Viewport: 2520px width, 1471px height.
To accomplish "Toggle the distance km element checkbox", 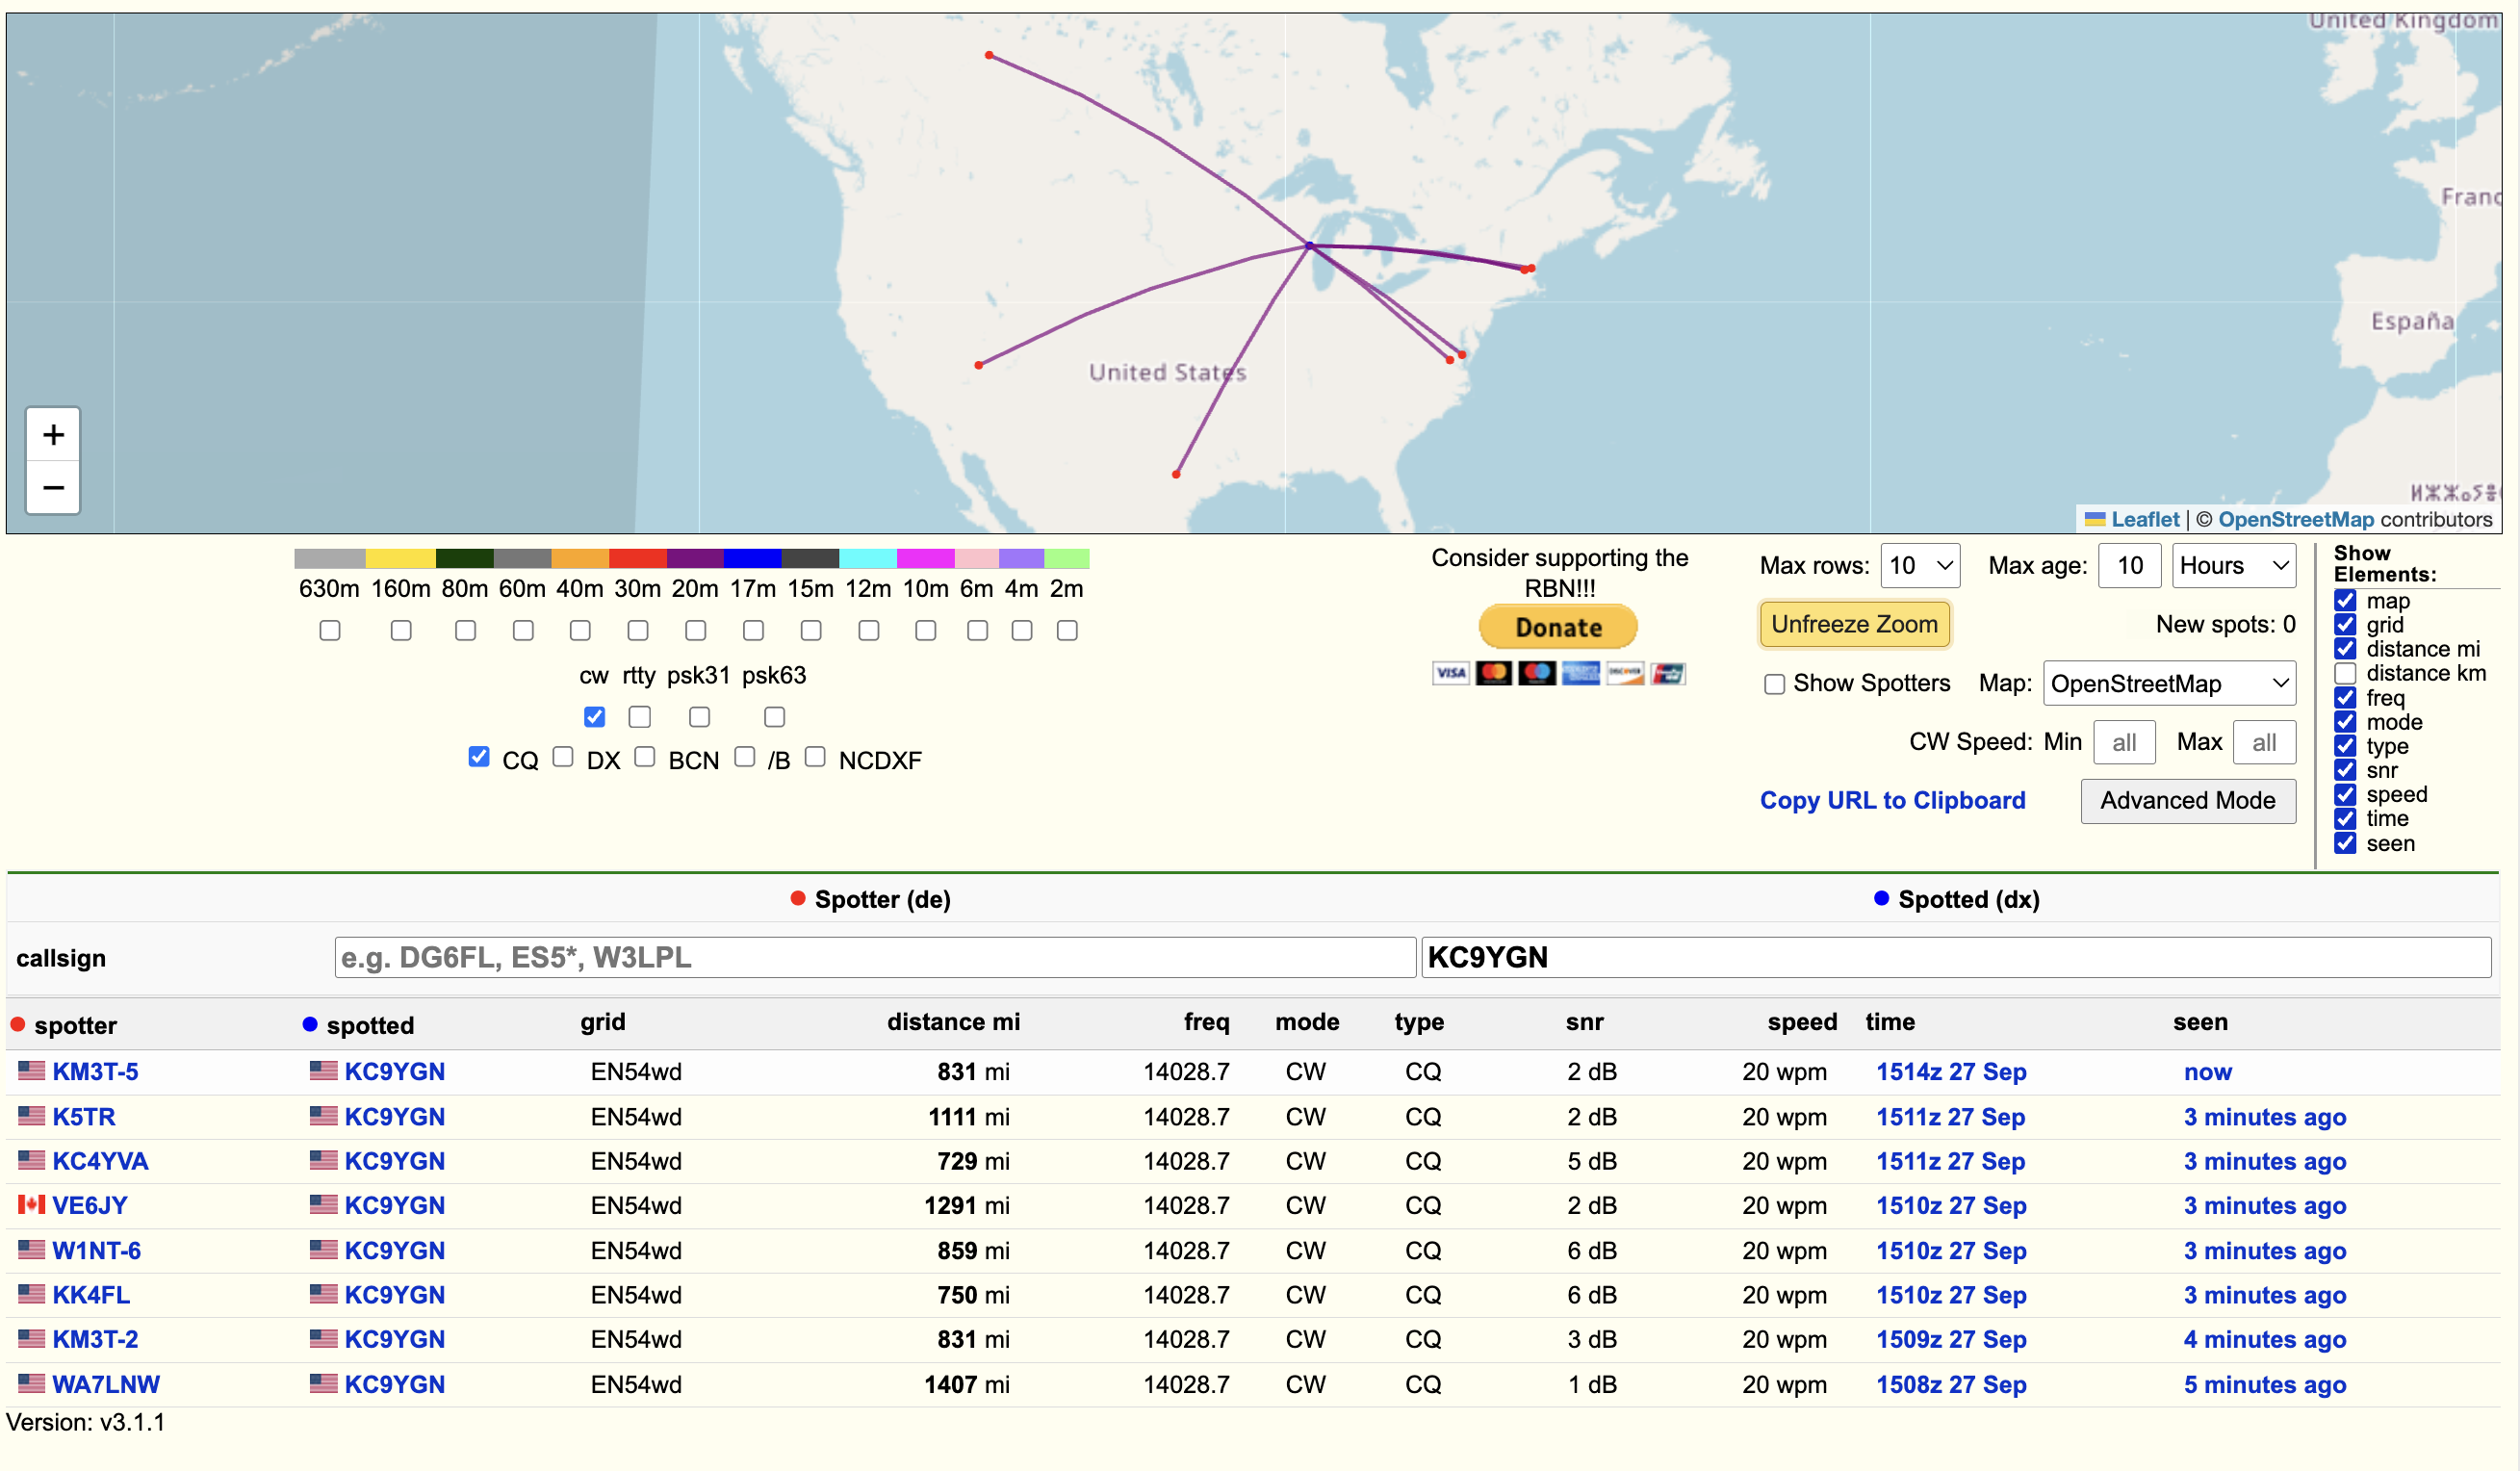I will point(2345,673).
